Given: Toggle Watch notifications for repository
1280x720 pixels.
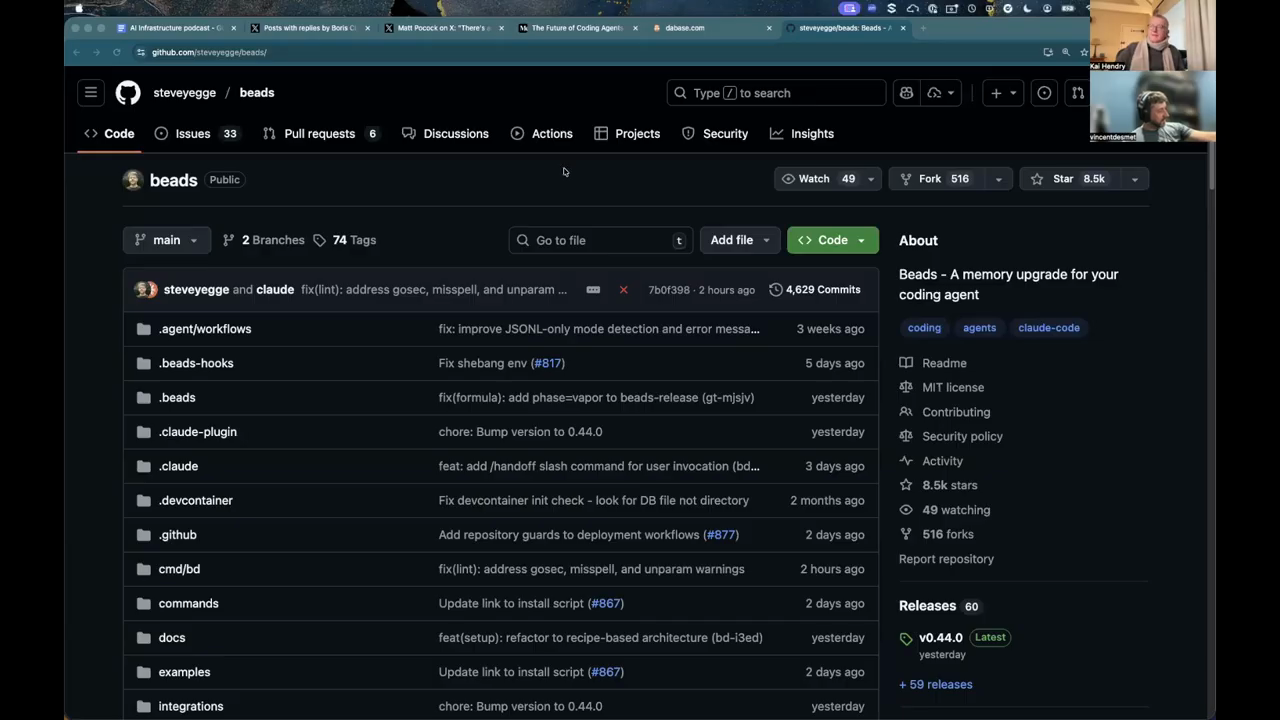Looking at the screenshot, I should (819, 179).
